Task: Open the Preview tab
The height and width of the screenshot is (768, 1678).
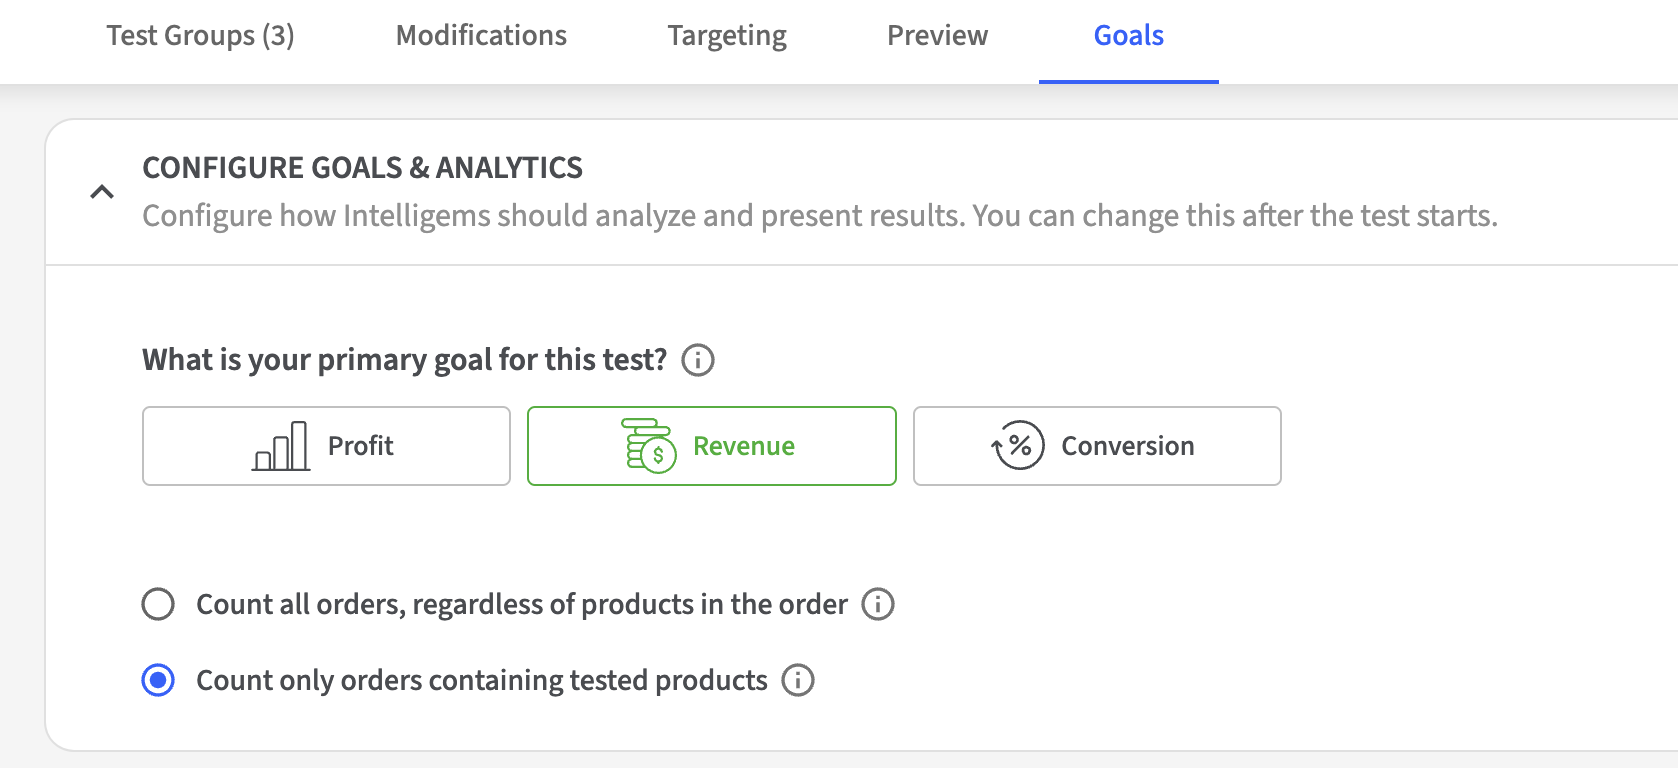Action: tap(937, 36)
